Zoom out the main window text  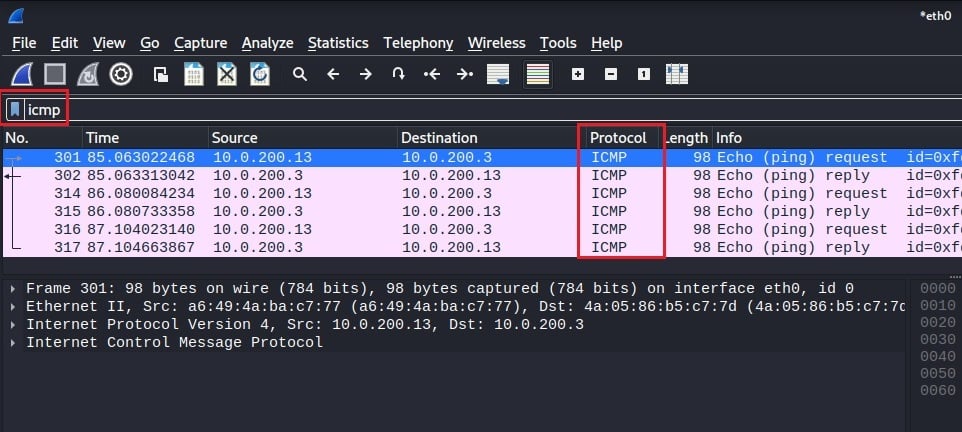pyautogui.click(x=610, y=75)
